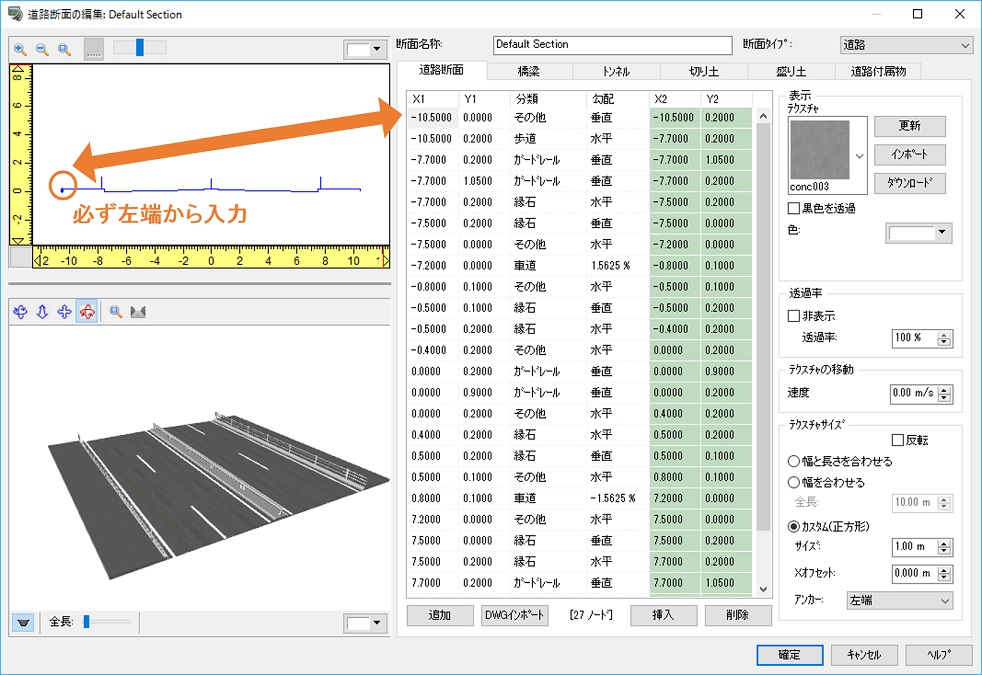Select the four-way pan arrows tool

[x=64, y=312]
